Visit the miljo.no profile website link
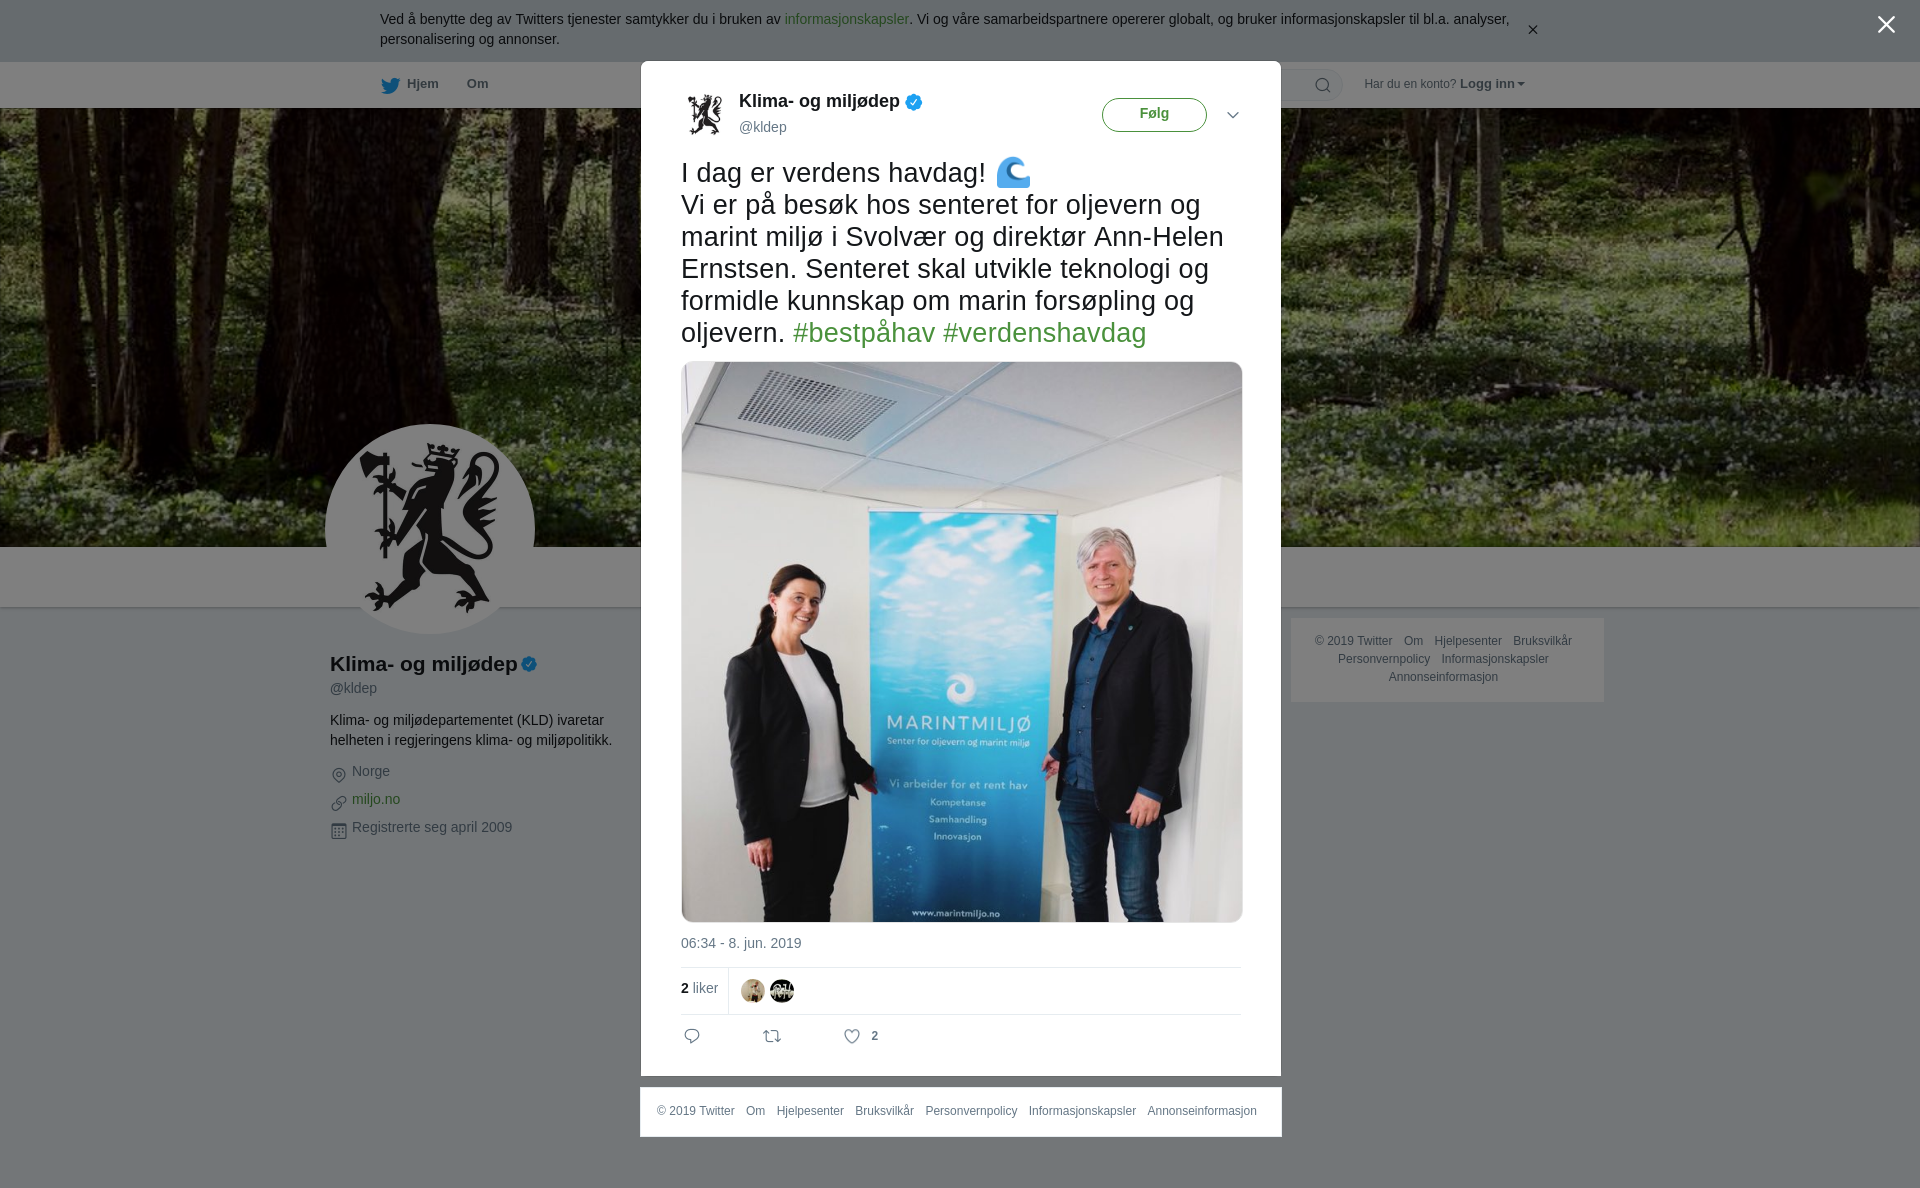The width and height of the screenshot is (1920, 1188). tap(376, 799)
